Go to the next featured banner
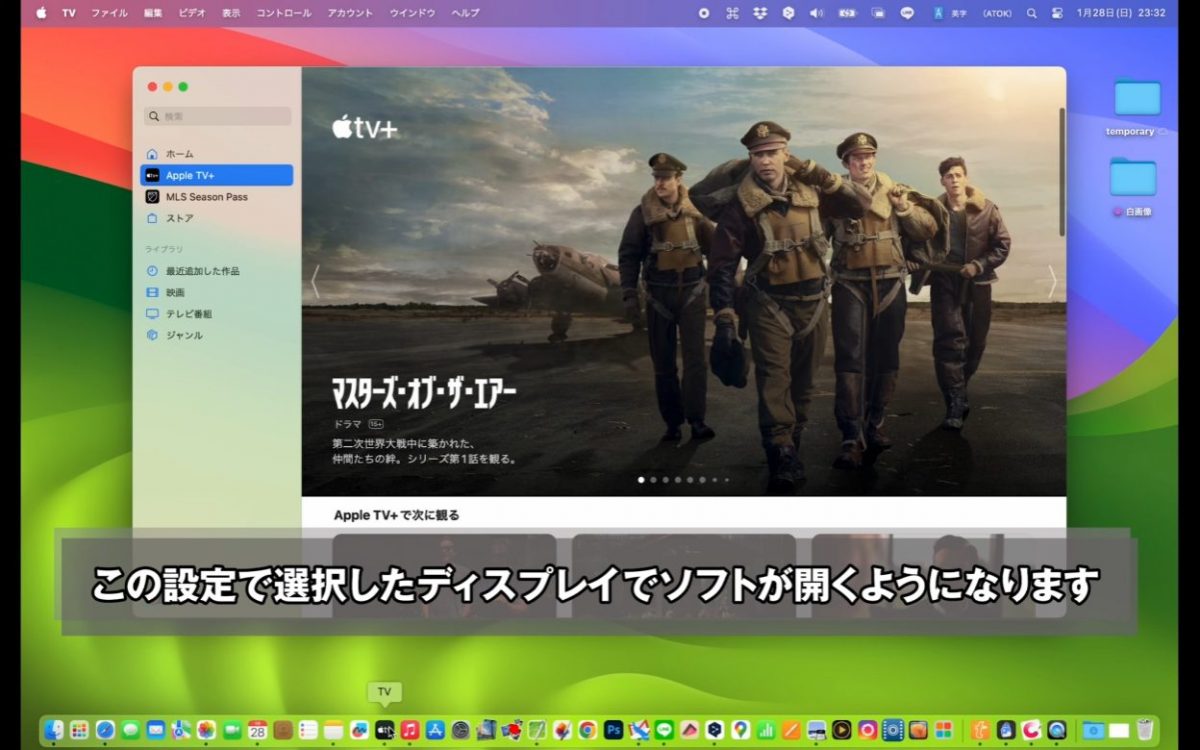The width and height of the screenshot is (1200, 750). click(1052, 282)
